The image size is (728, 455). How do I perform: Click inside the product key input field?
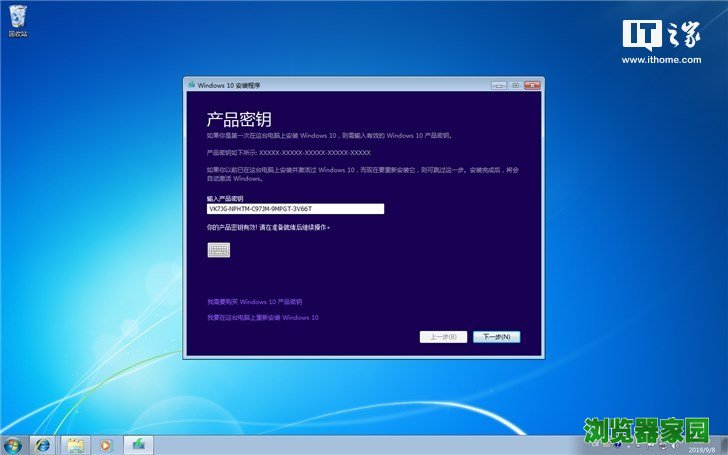point(295,209)
